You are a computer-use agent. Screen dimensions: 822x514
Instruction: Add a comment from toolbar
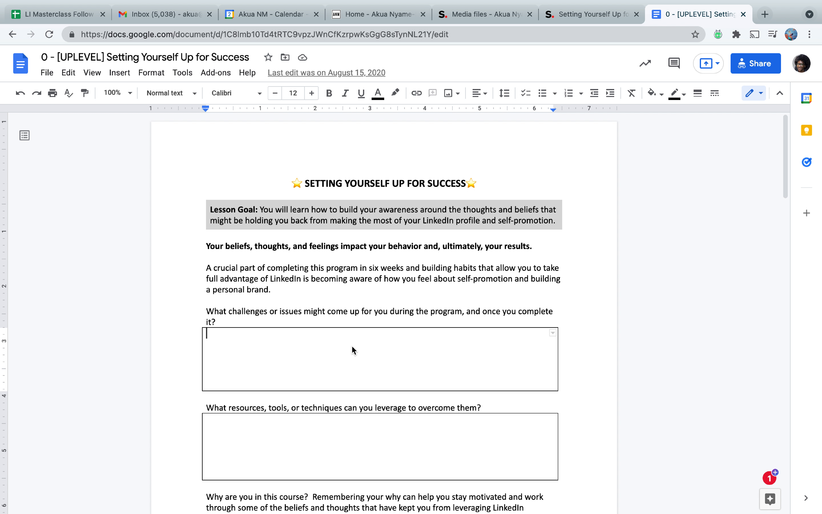click(x=432, y=93)
